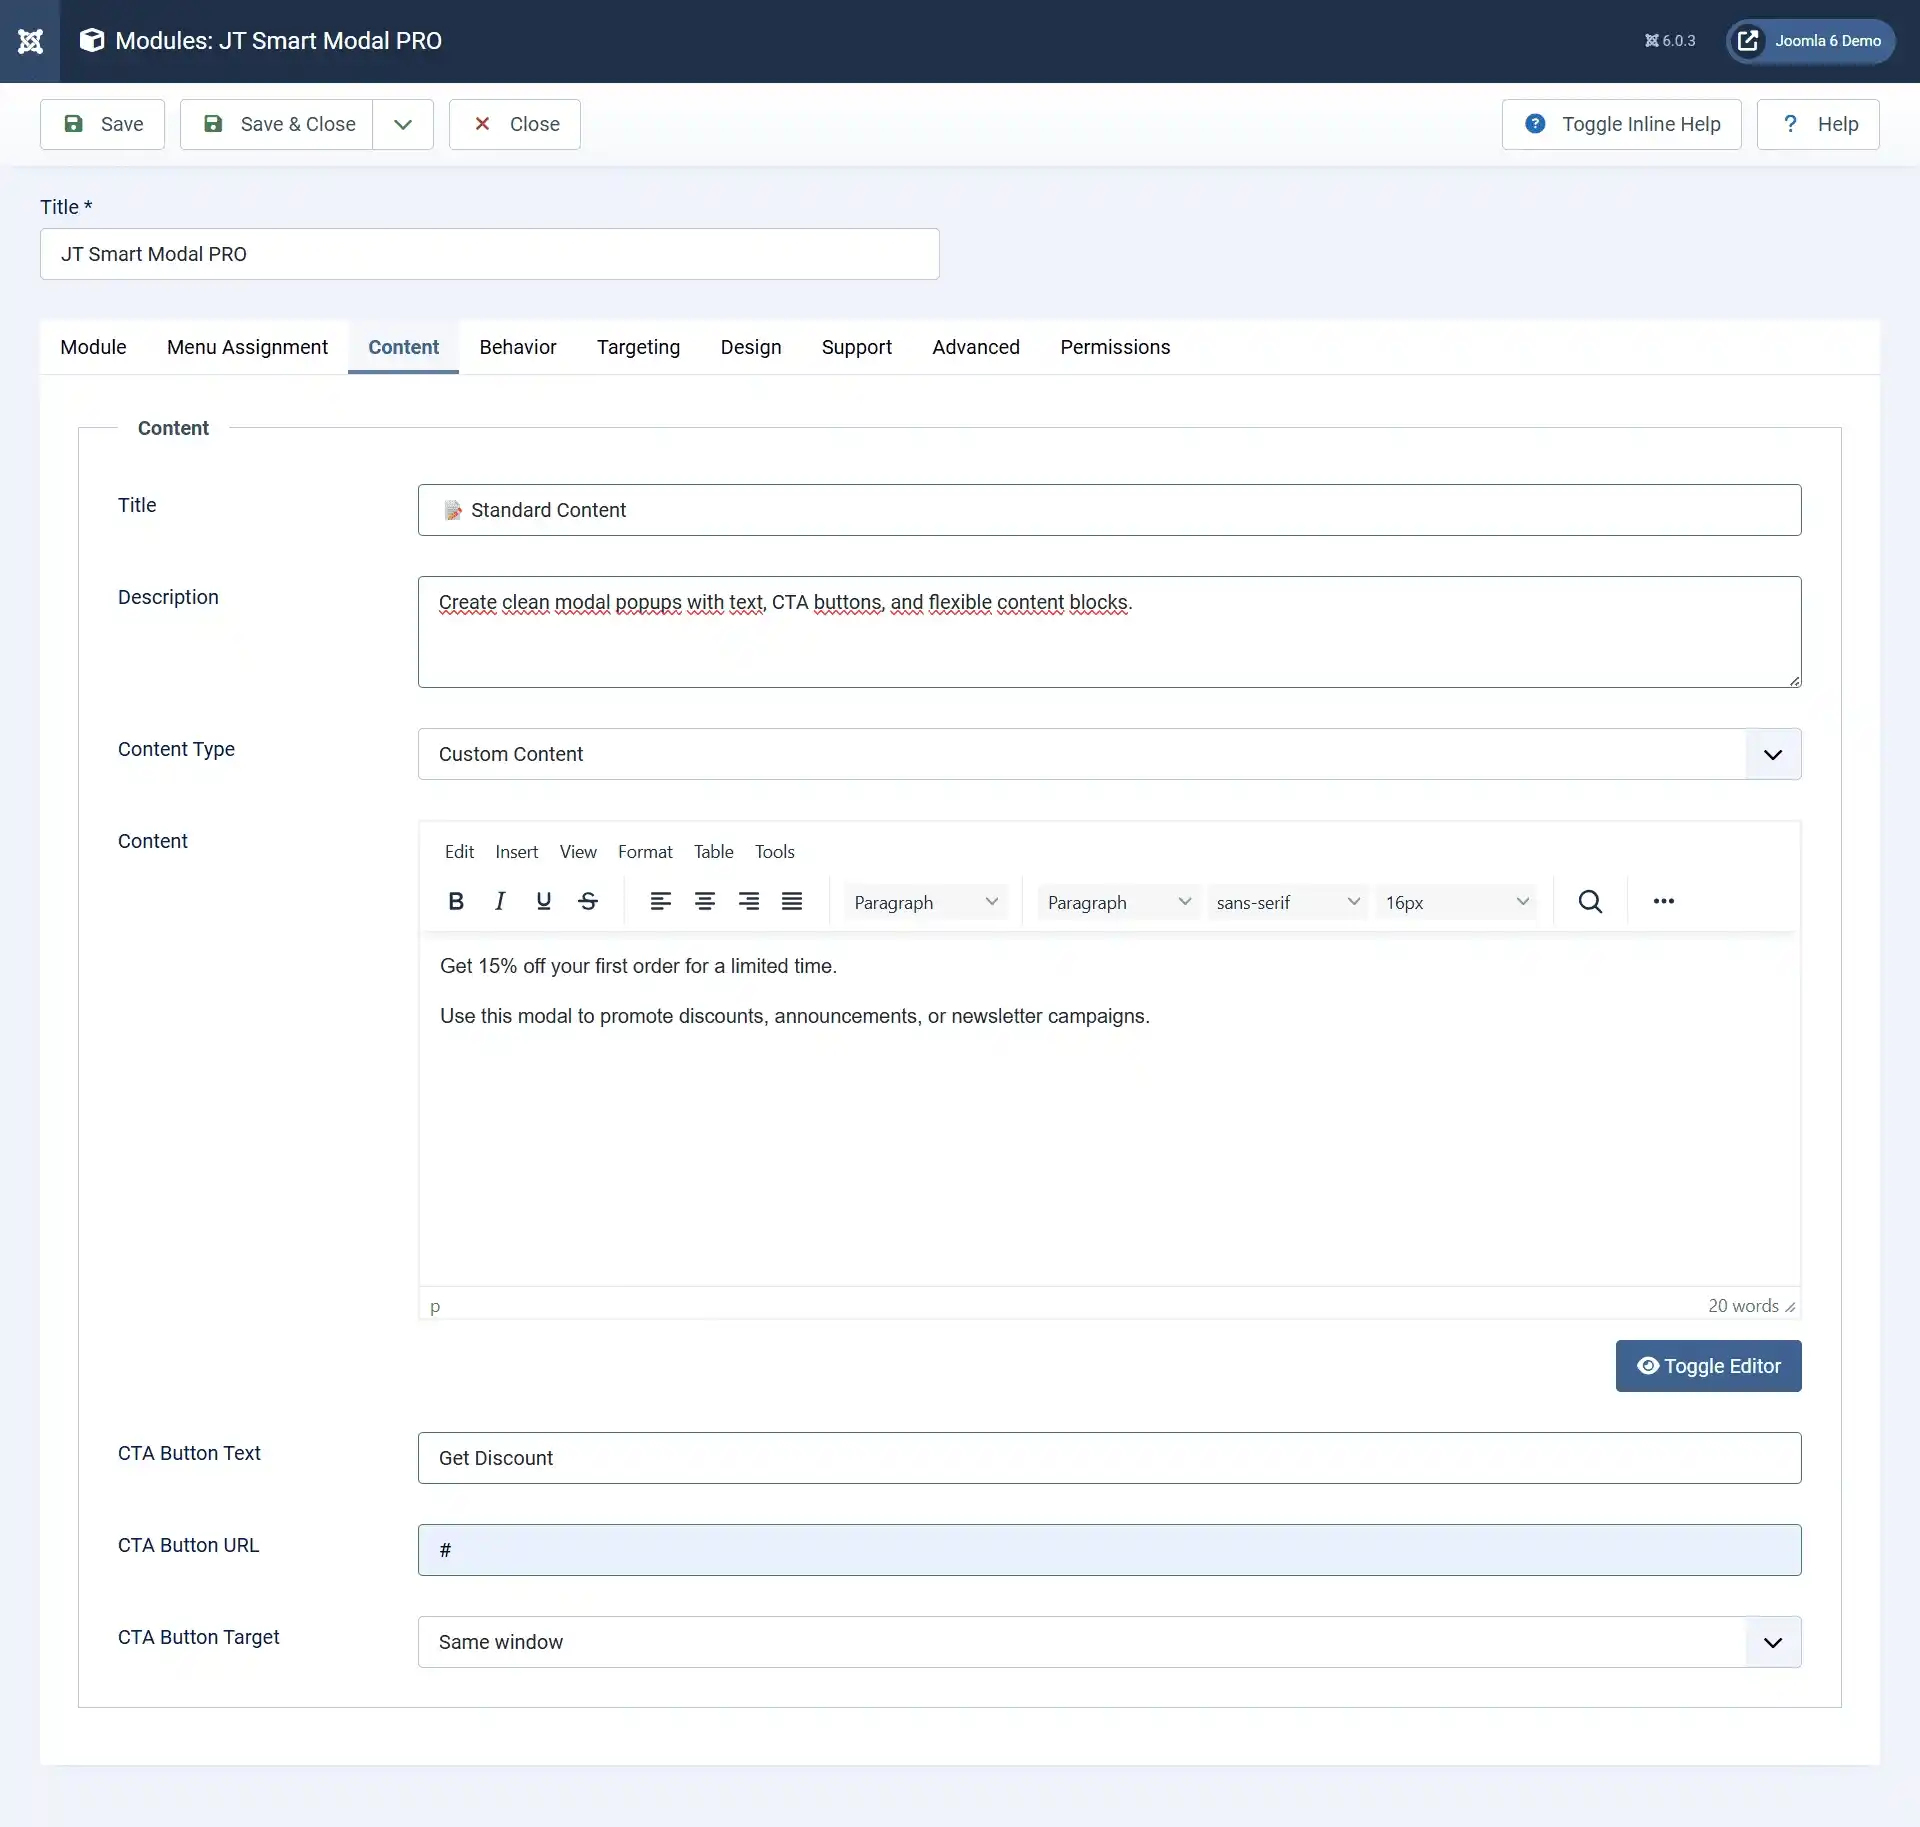
Task: Click the Joomla logo icon
Action: tap(30, 41)
